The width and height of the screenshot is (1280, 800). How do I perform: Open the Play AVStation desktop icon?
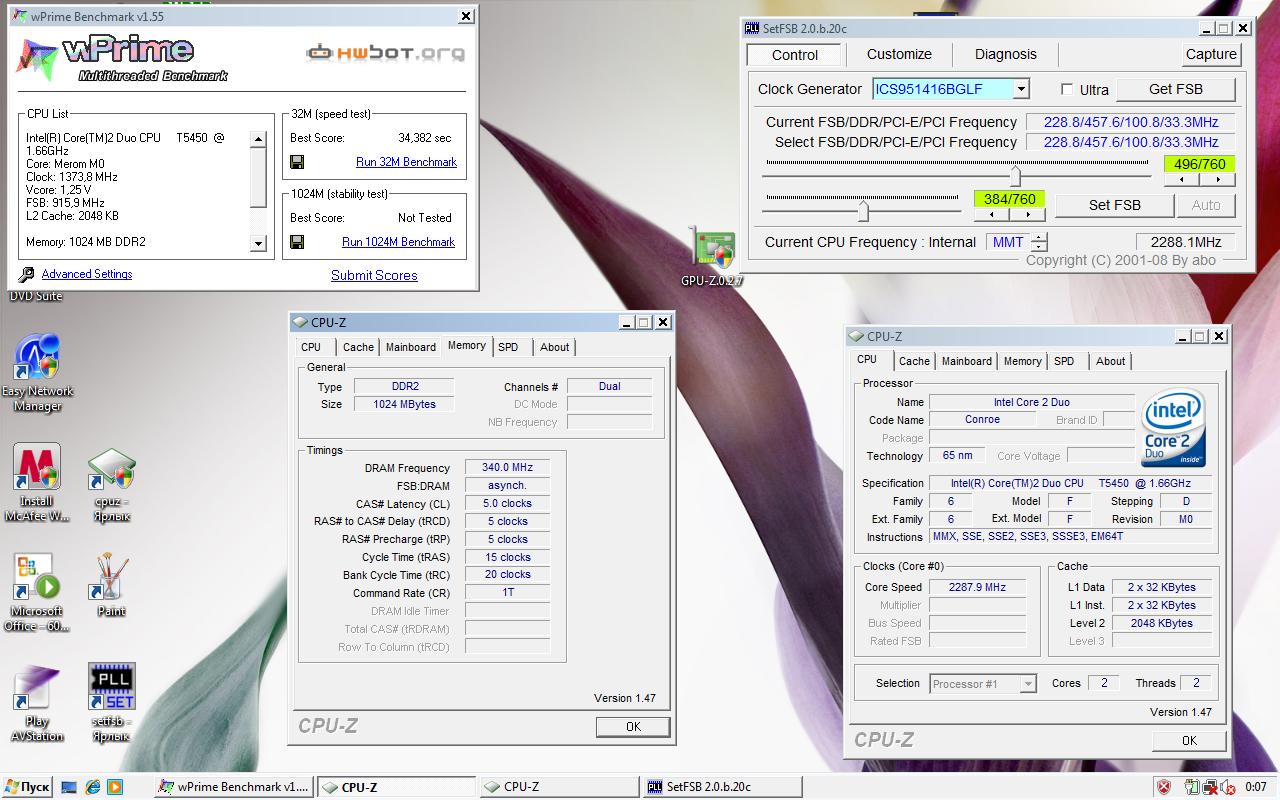coord(37,703)
